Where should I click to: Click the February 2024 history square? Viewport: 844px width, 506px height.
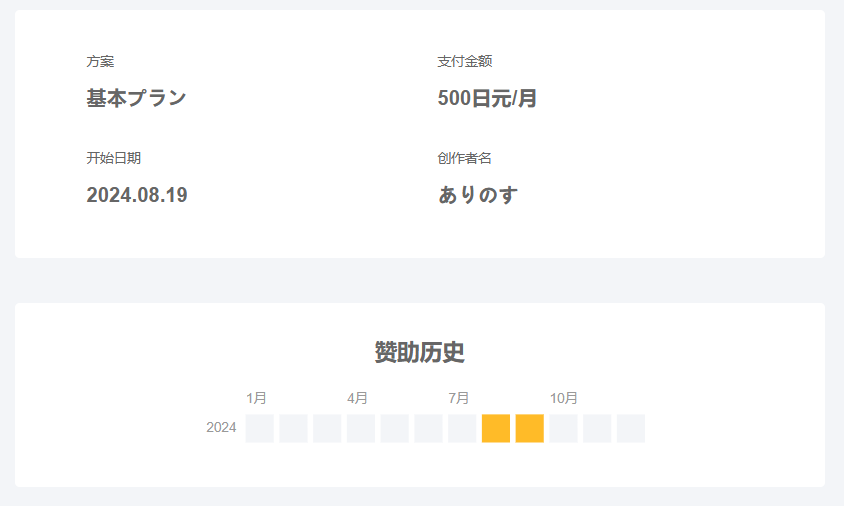coord(293,428)
